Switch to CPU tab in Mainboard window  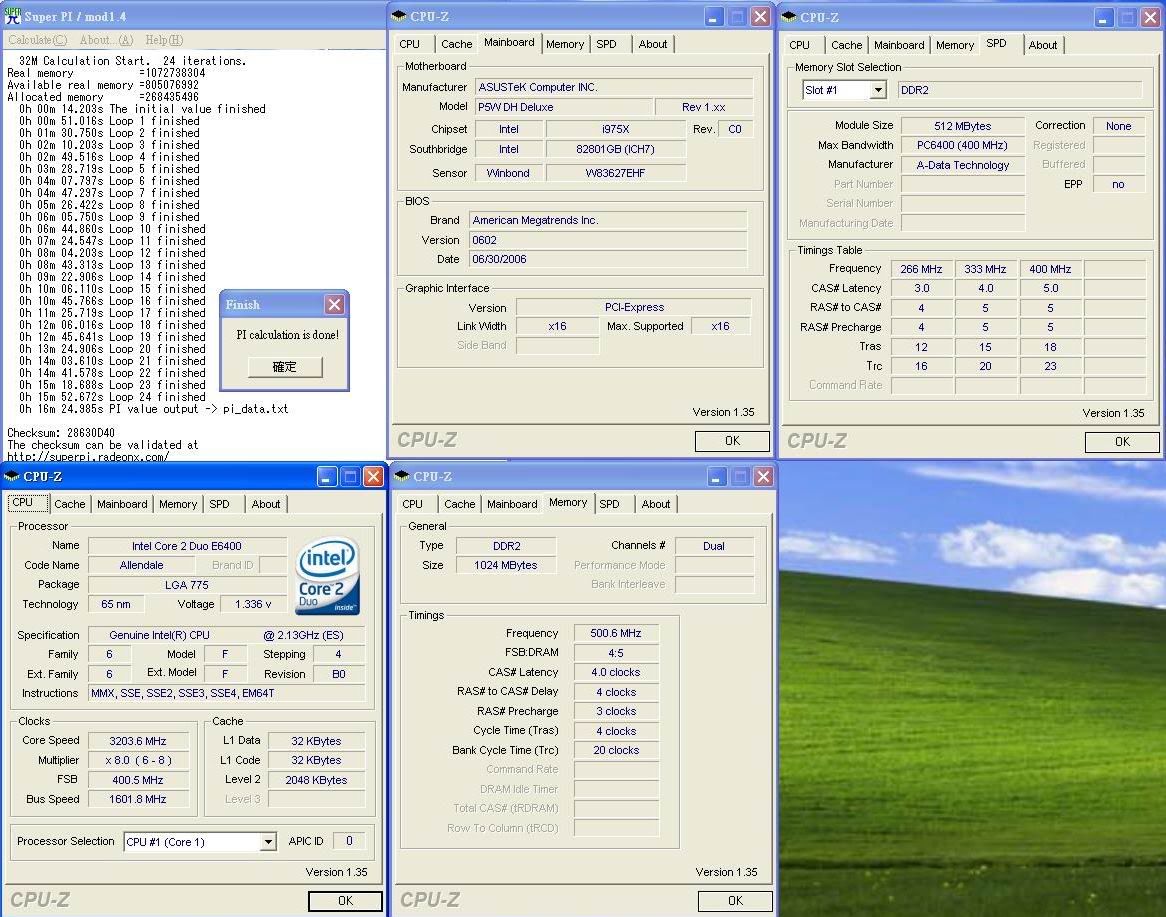410,44
